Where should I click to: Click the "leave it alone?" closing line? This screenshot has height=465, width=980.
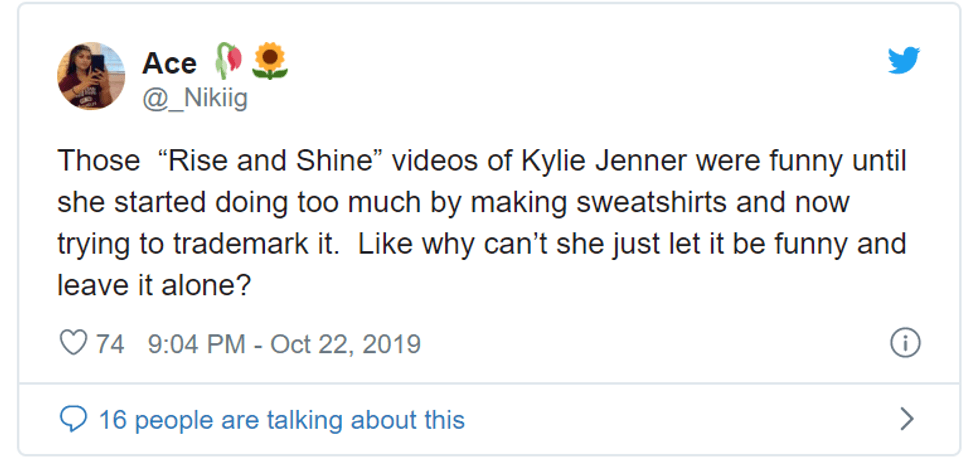pos(154,285)
